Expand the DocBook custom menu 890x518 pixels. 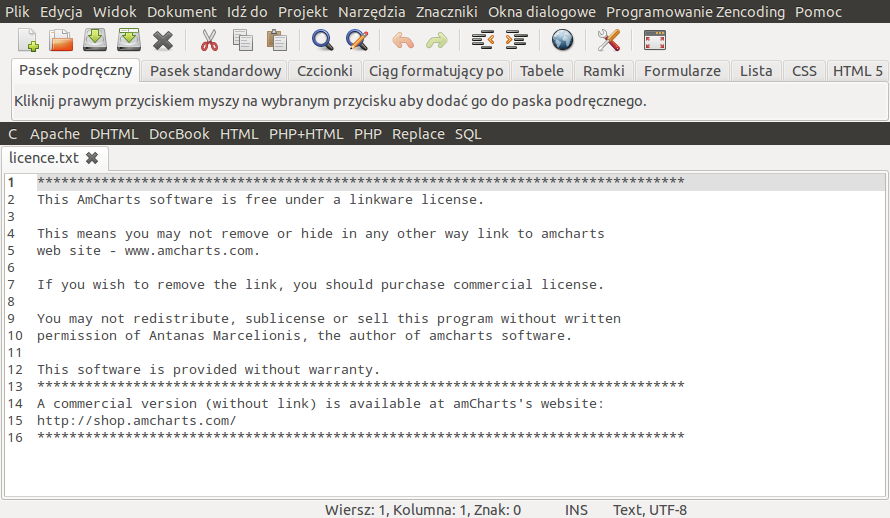tap(179, 134)
